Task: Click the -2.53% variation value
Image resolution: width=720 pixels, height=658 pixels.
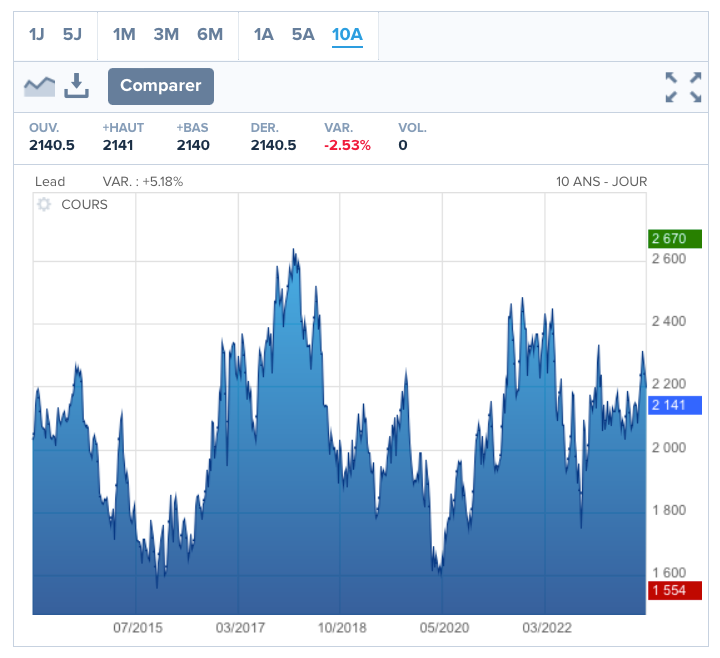Action: pyautogui.click(x=347, y=145)
